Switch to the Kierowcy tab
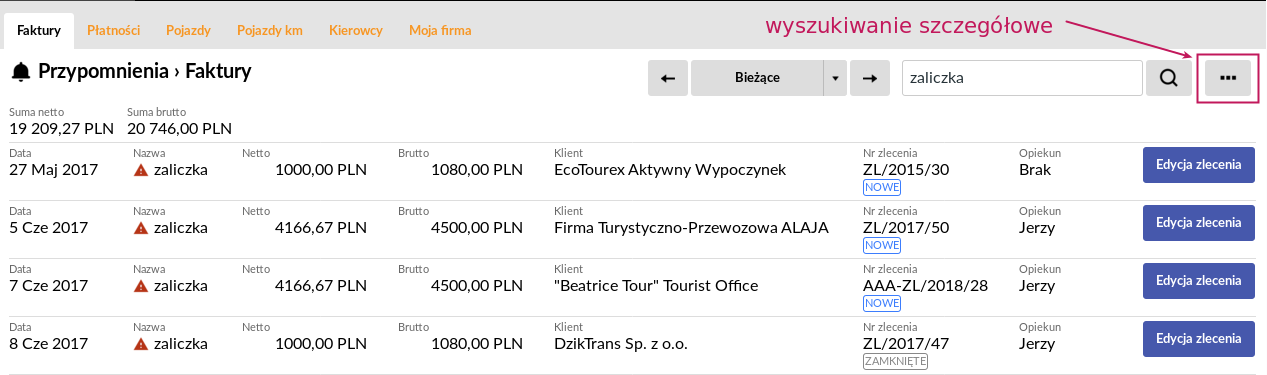The height and width of the screenshot is (375, 1267). point(356,31)
